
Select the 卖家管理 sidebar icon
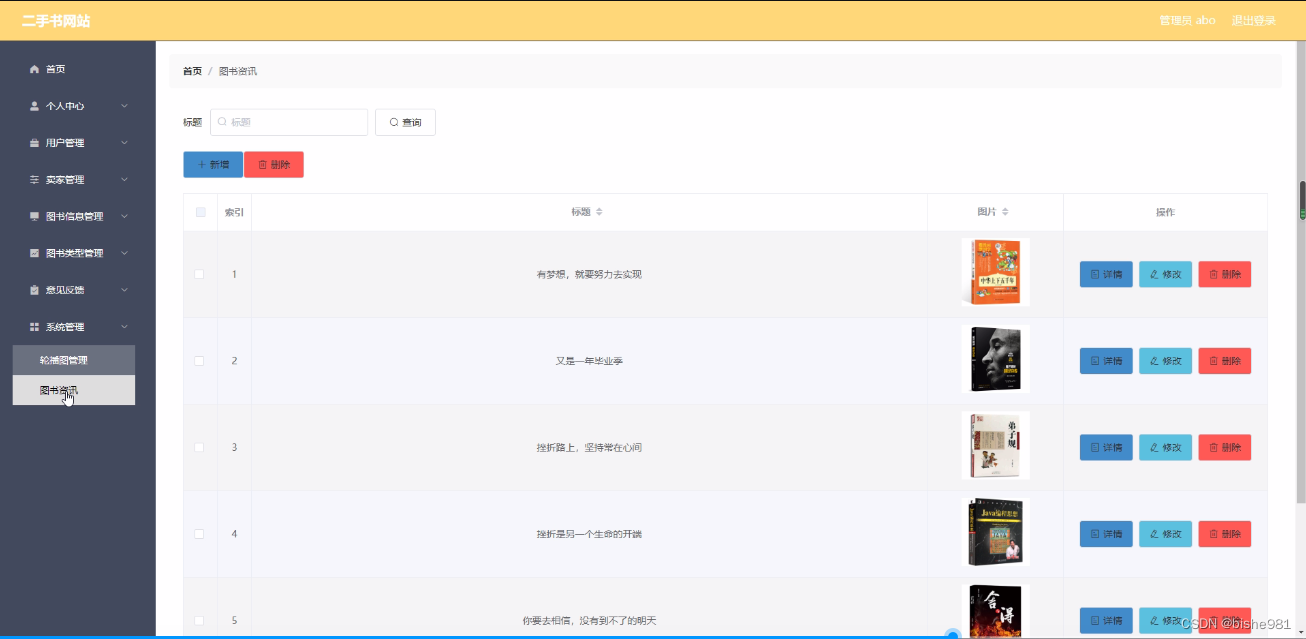(x=33, y=179)
